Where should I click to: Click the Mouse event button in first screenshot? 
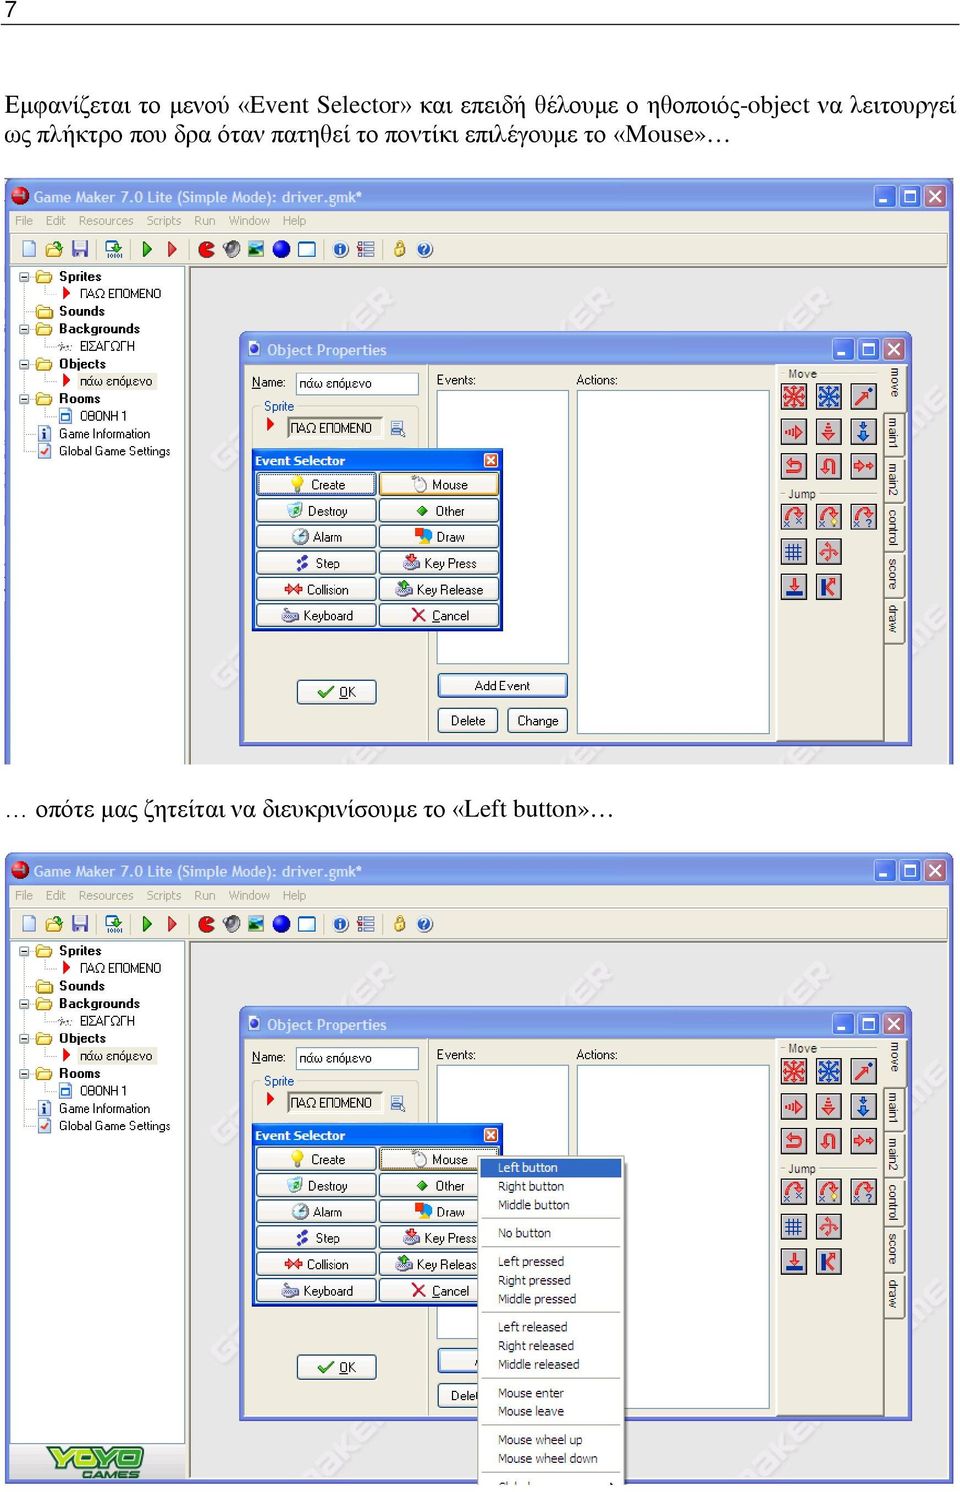(x=439, y=485)
